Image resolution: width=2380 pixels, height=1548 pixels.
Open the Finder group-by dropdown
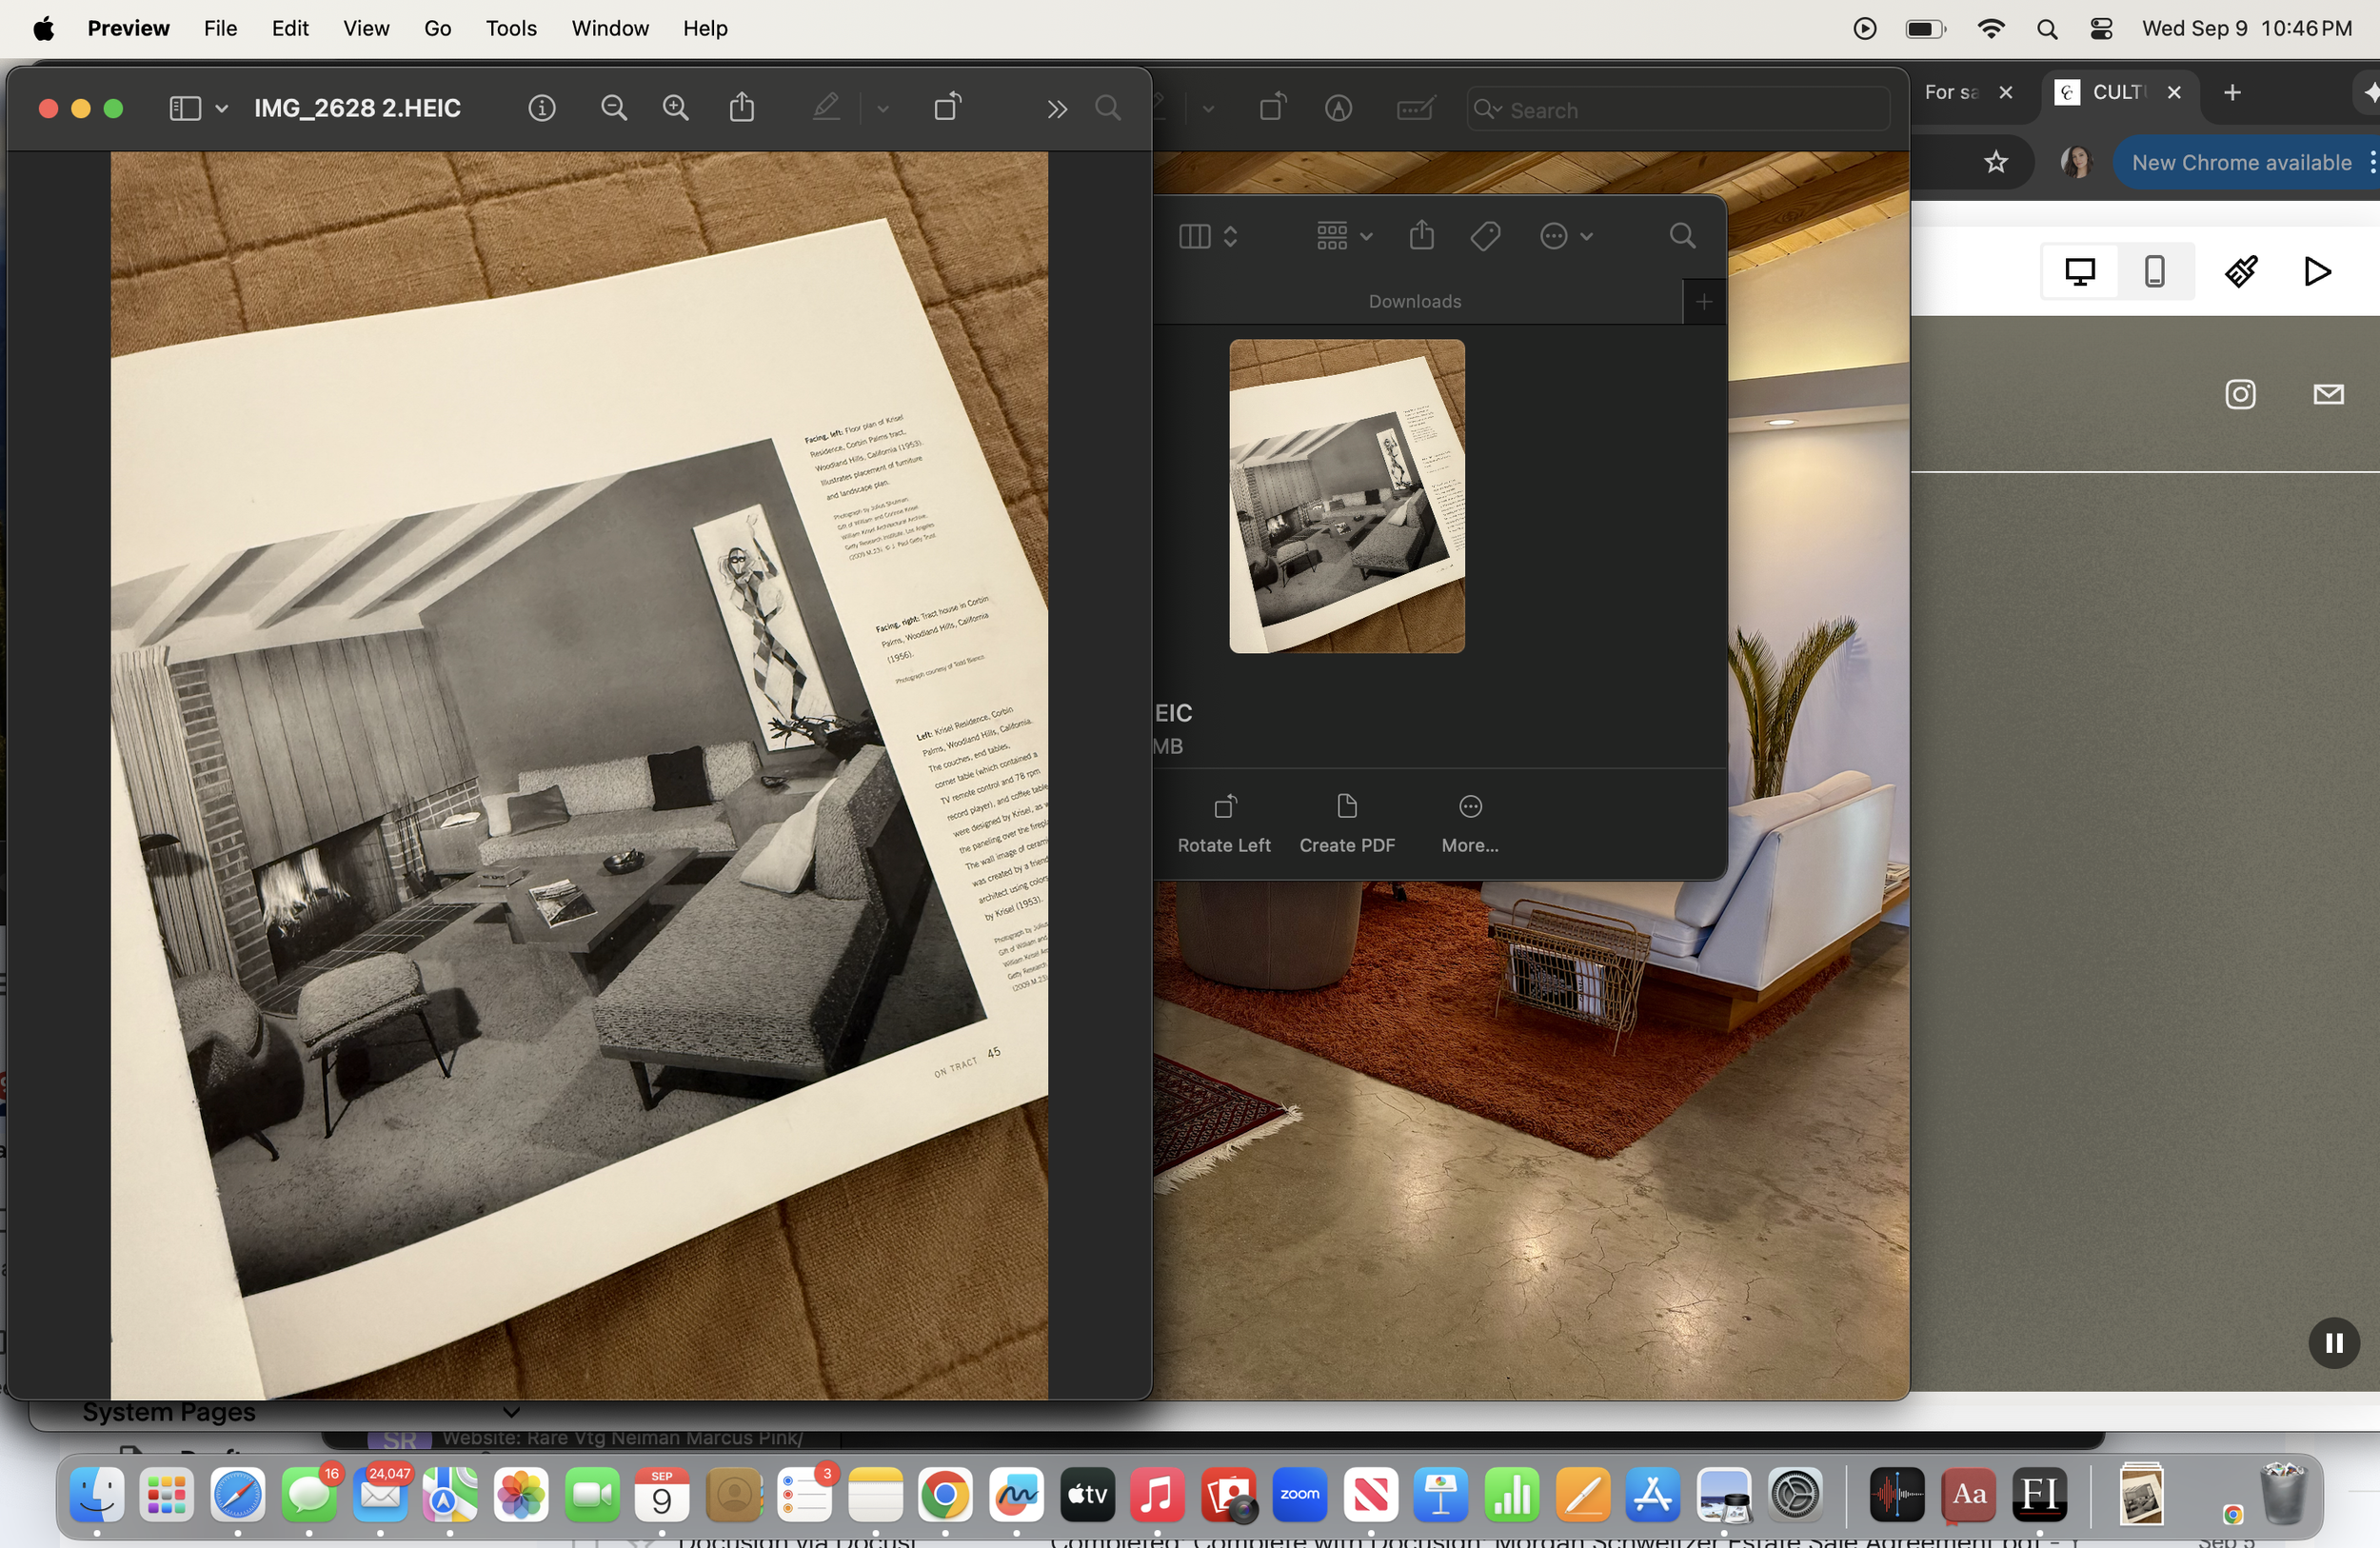coord(1343,236)
